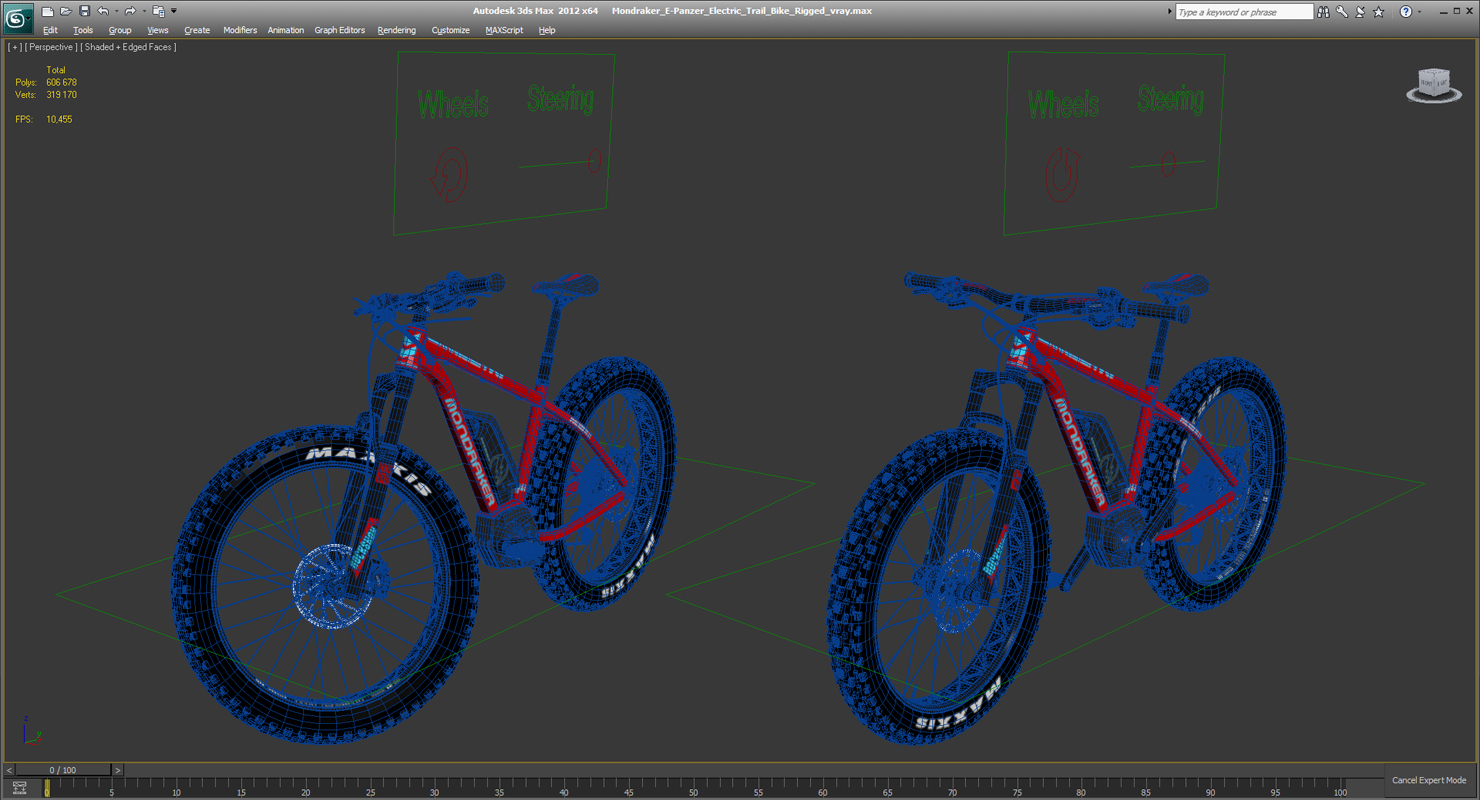1480x800 pixels.
Task: Open the MAXScript menu
Action: pos(504,30)
